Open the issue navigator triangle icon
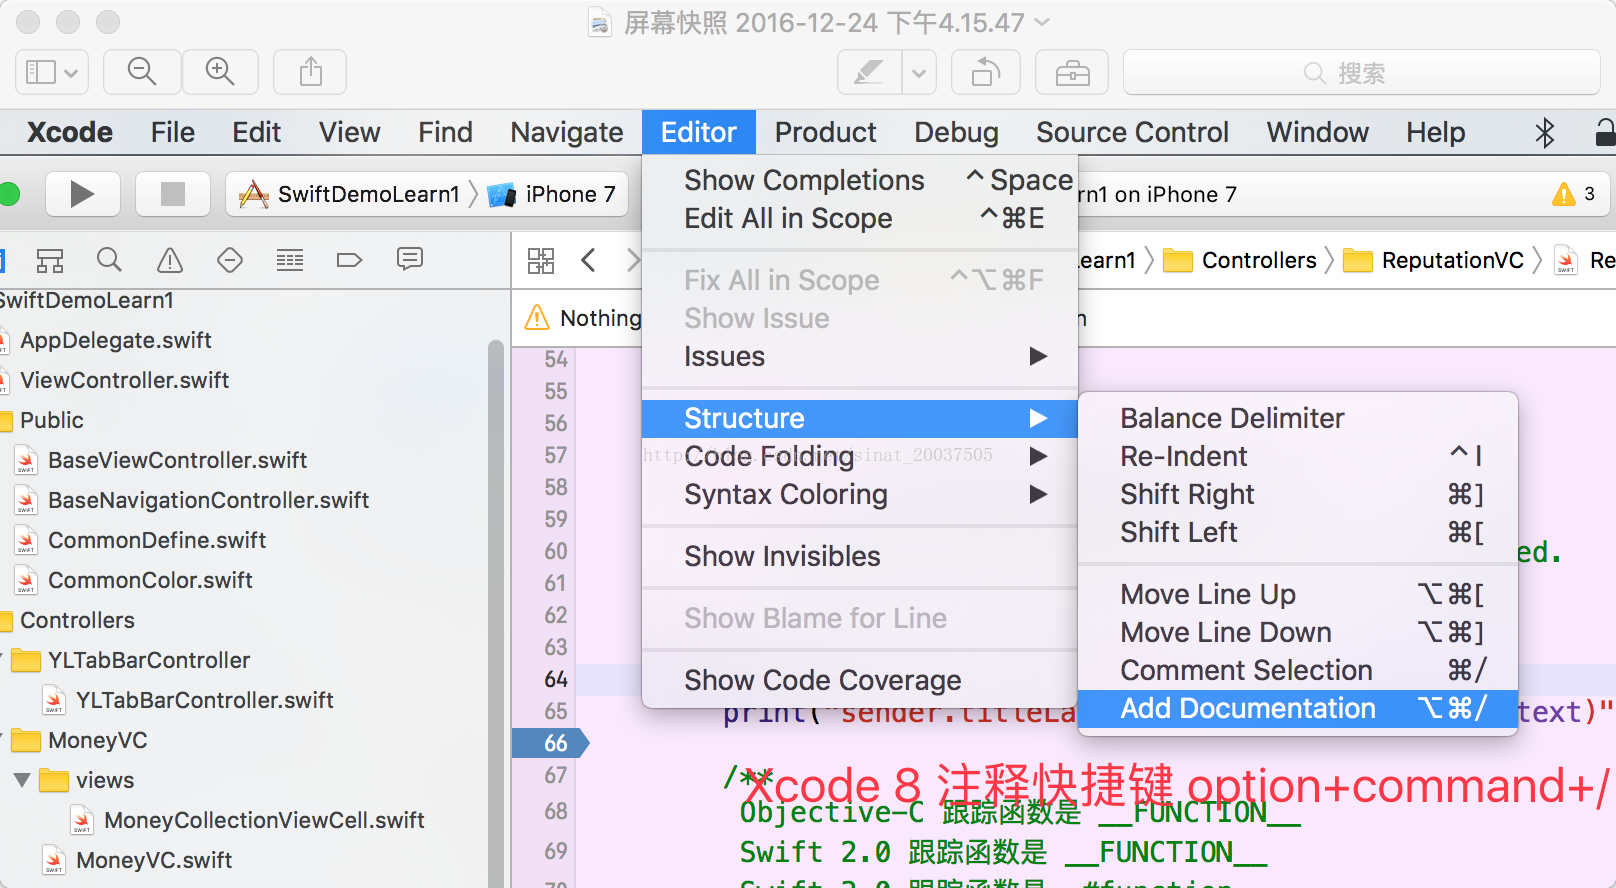This screenshot has width=1616, height=888. pyautogui.click(x=170, y=261)
